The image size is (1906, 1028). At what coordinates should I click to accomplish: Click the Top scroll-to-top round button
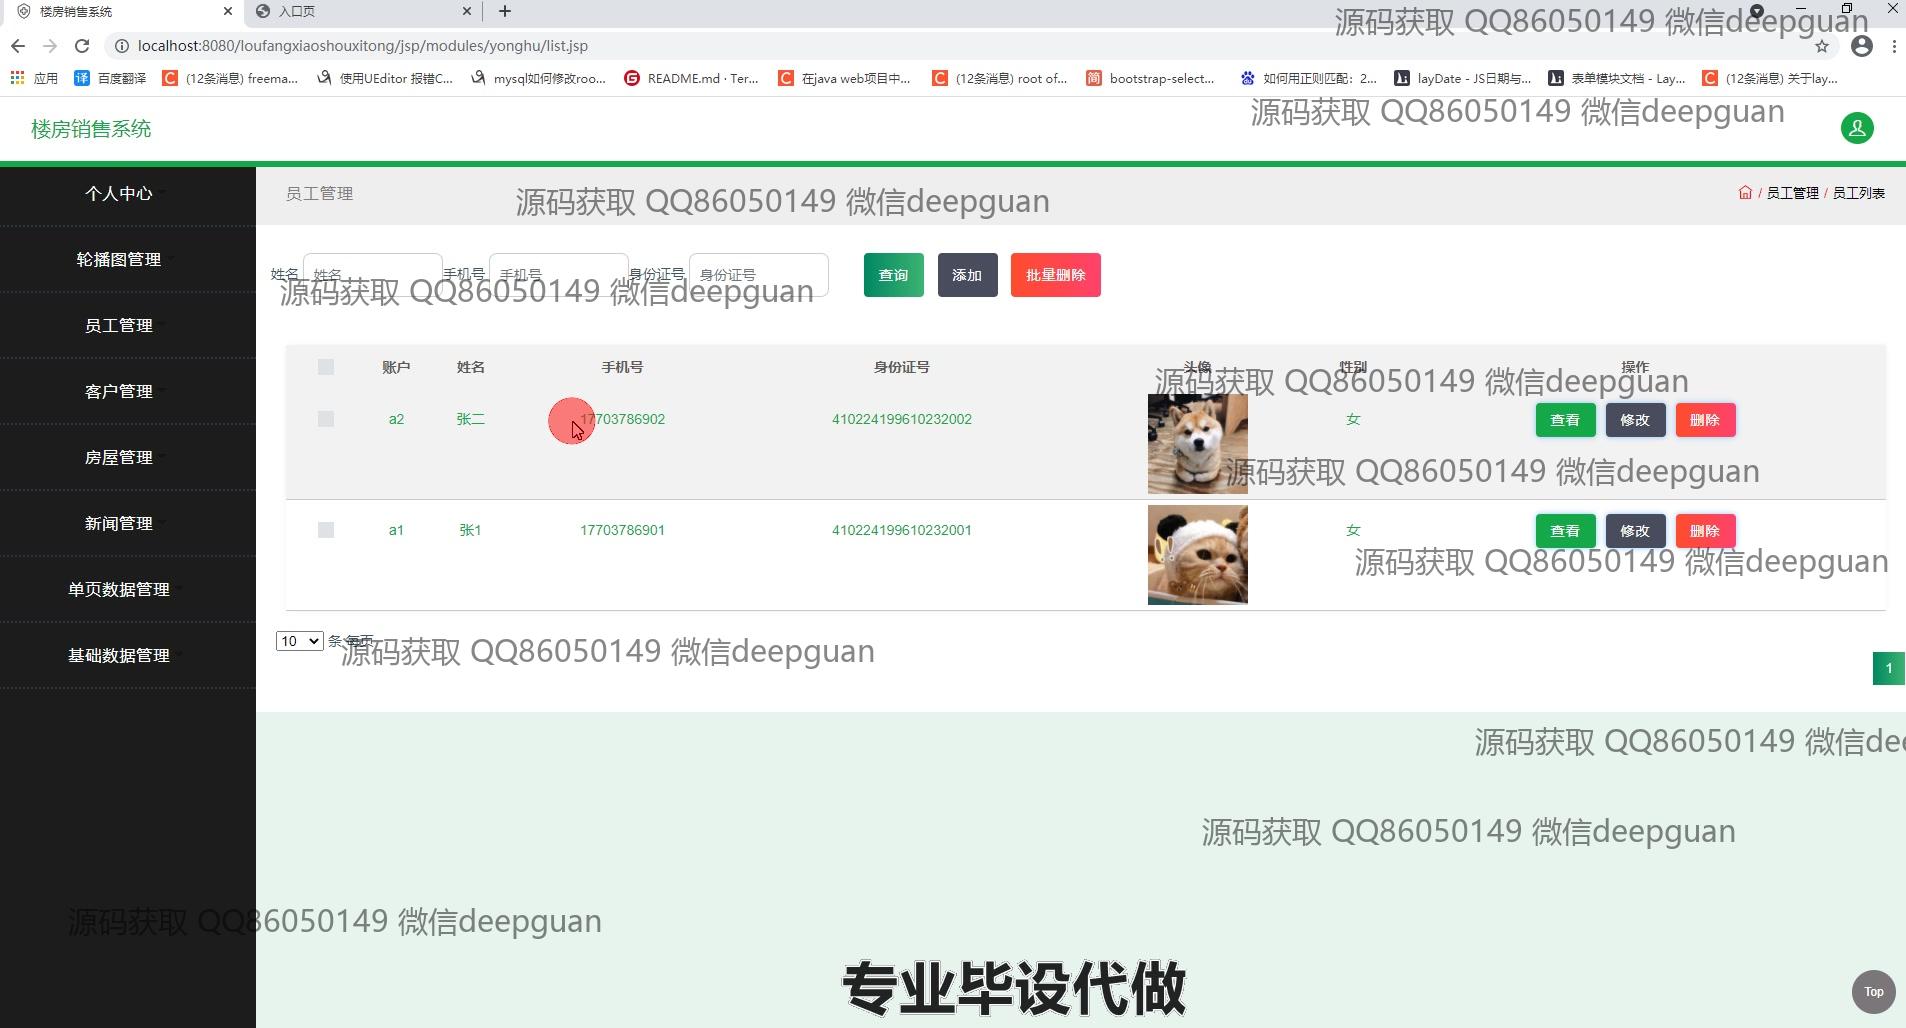[1873, 992]
